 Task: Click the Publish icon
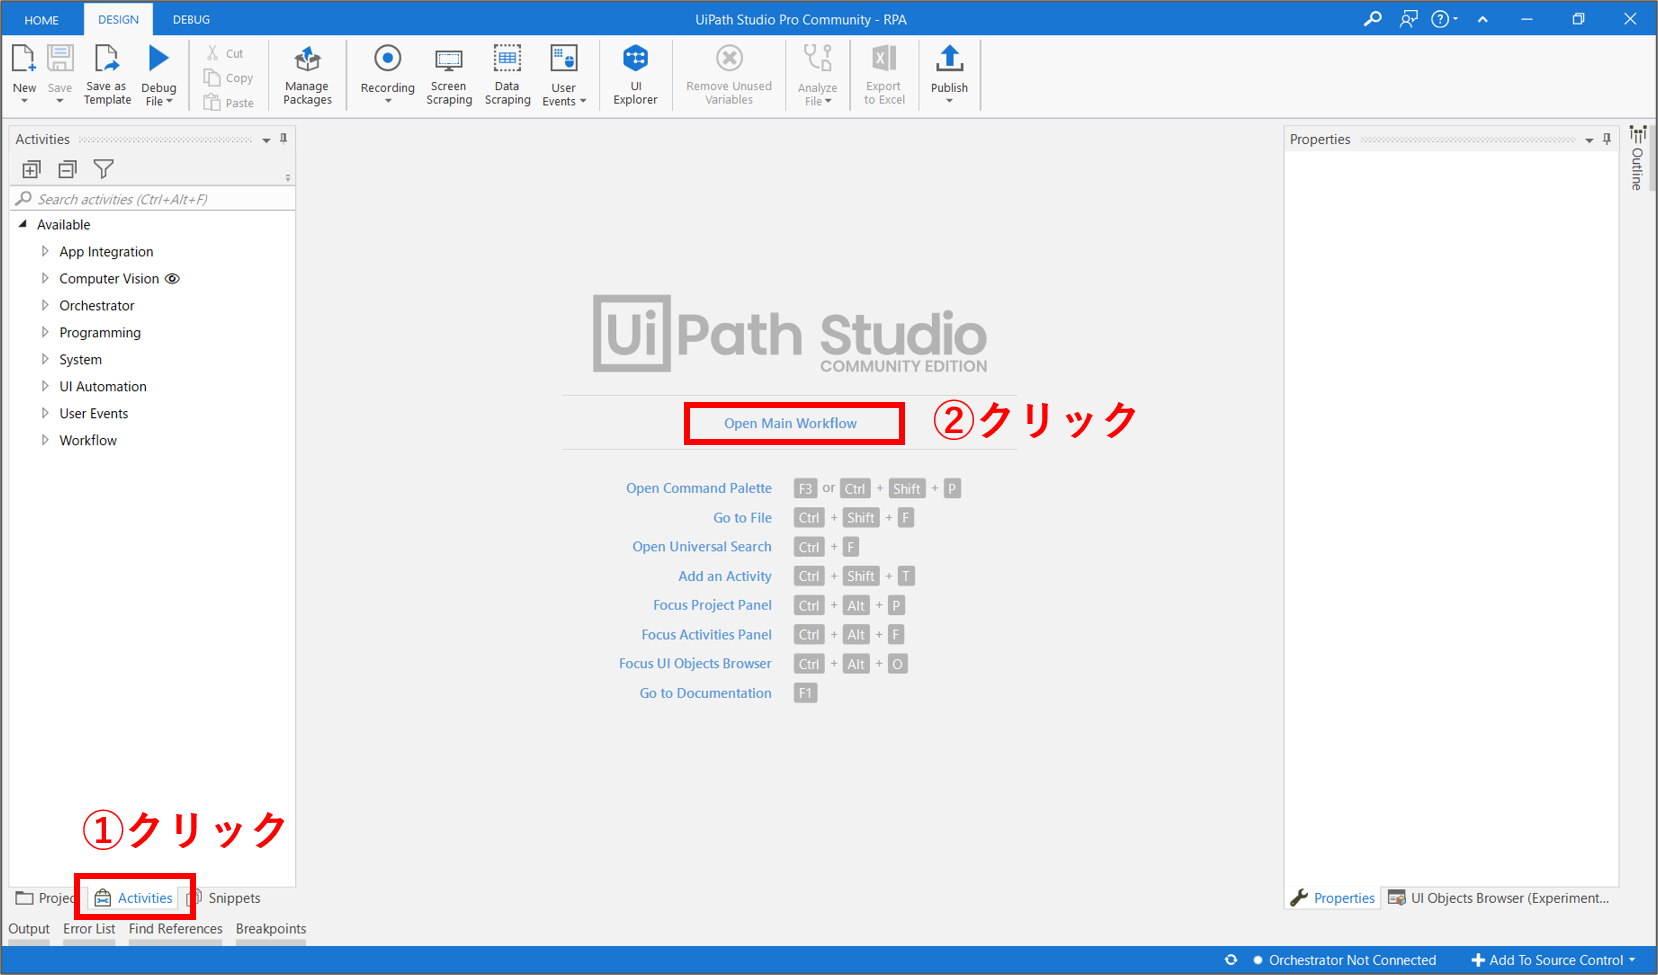click(x=949, y=60)
